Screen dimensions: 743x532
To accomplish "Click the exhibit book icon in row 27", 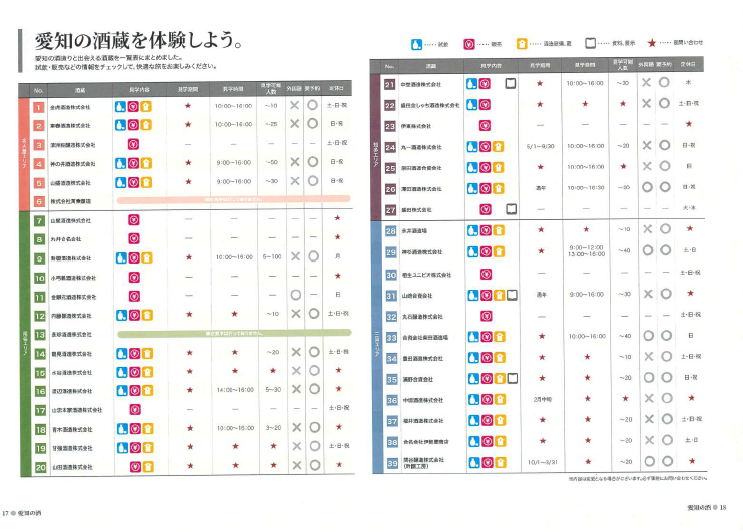I will tap(511, 209).
